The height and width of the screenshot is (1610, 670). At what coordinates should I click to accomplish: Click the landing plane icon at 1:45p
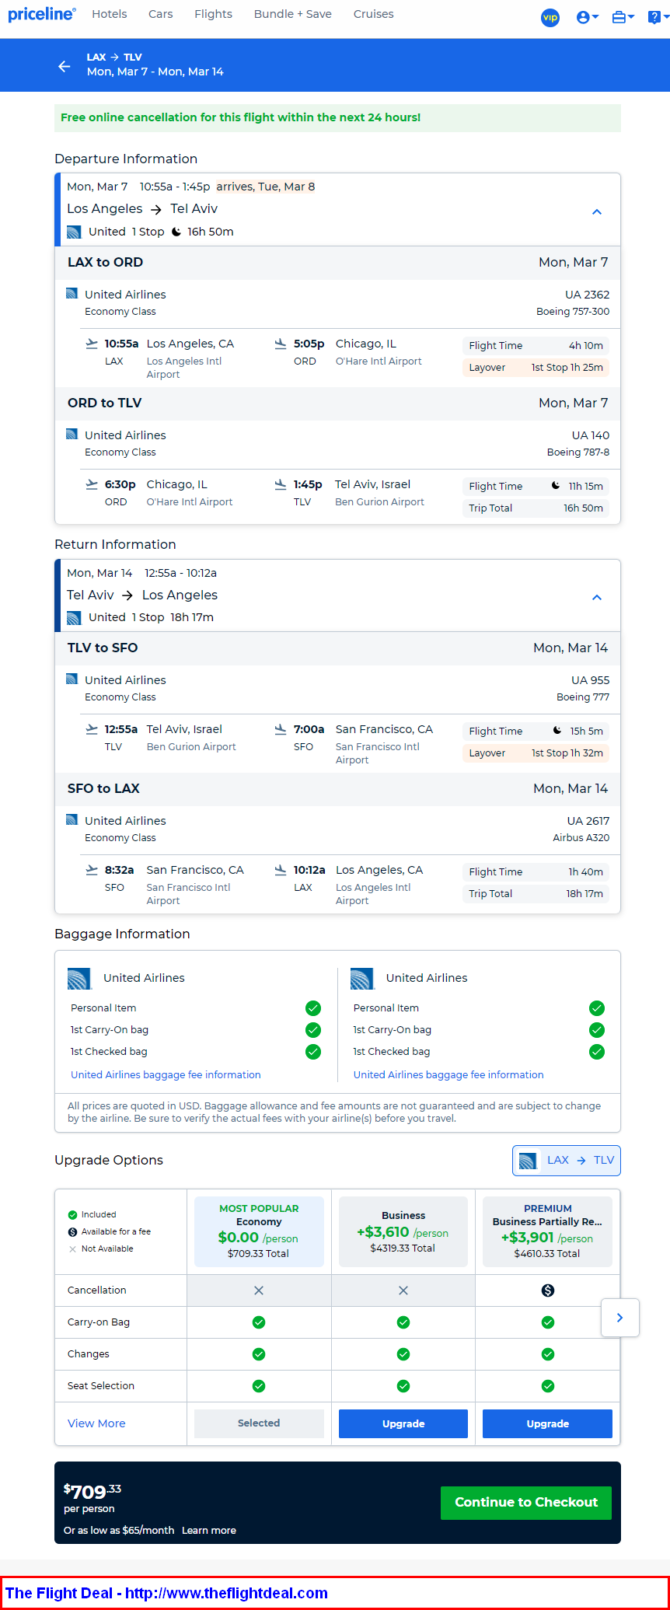click(x=281, y=485)
